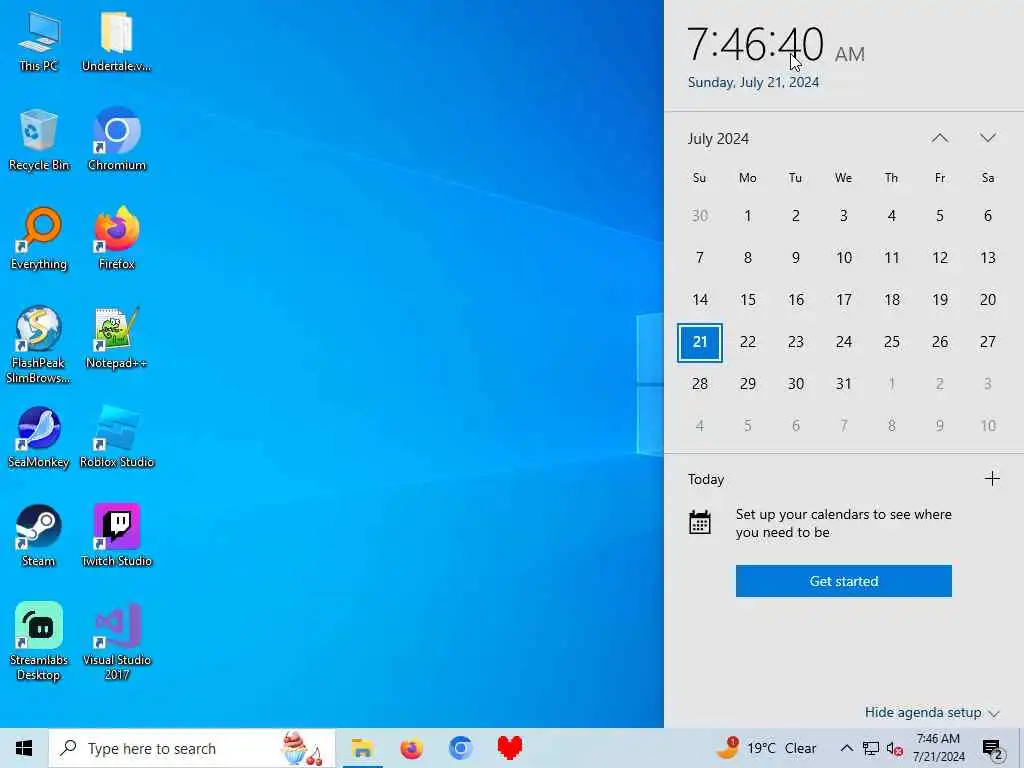Select the This PC desktop icon
1024x768 pixels.
pos(39,42)
